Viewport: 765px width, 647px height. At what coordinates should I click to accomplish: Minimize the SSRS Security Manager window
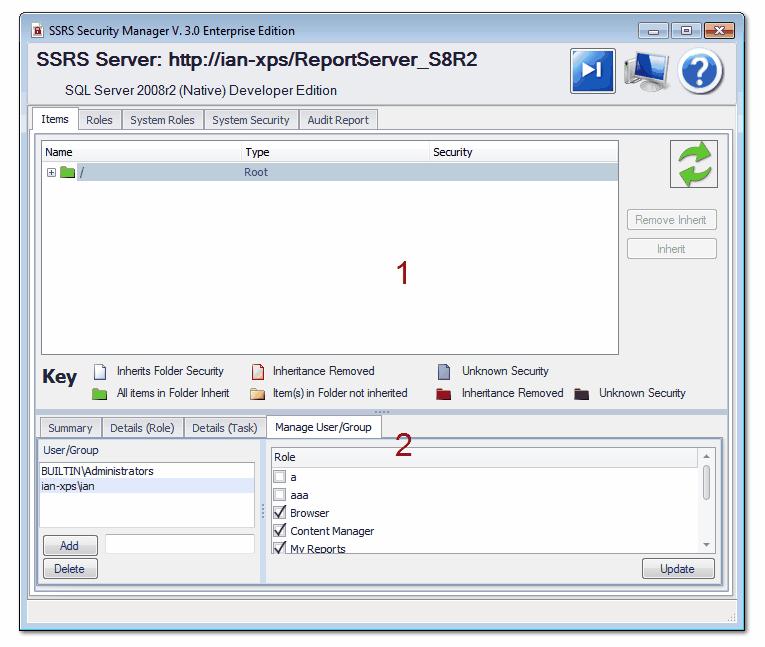pos(653,31)
